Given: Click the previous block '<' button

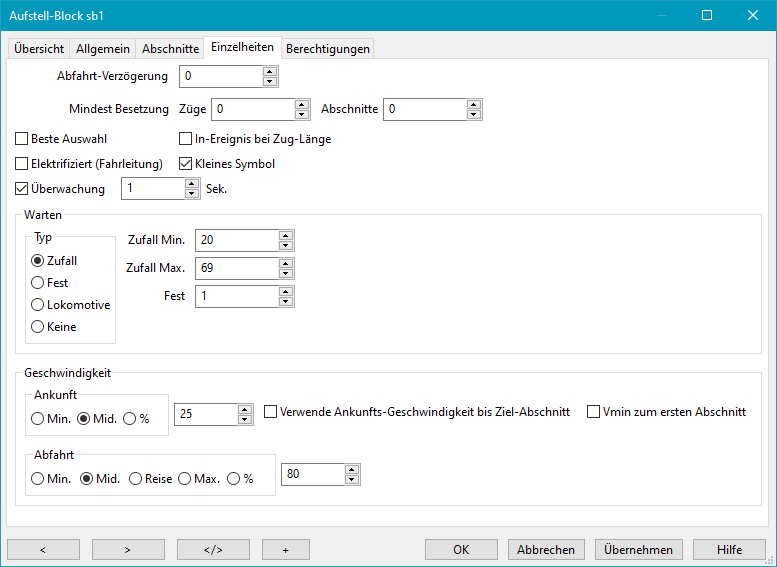Looking at the screenshot, I should 43,550.
